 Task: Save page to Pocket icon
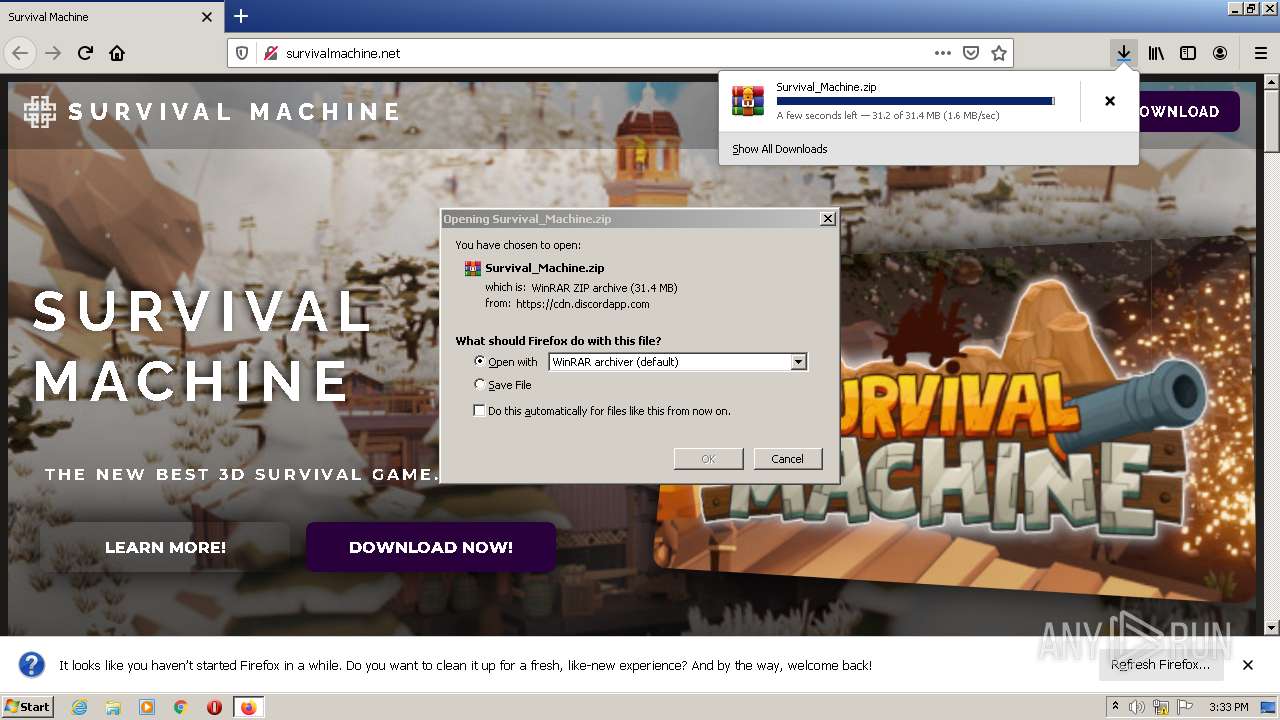click(971, 53)
